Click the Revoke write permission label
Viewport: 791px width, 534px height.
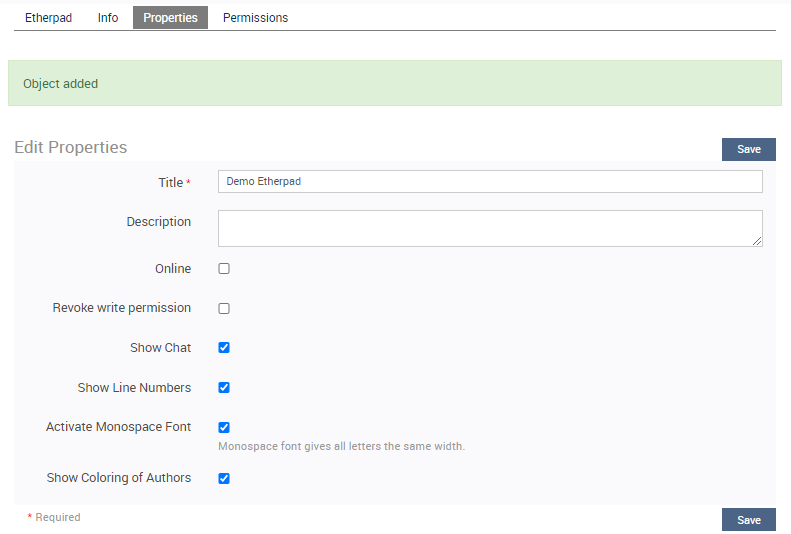[x=122, y=308]
